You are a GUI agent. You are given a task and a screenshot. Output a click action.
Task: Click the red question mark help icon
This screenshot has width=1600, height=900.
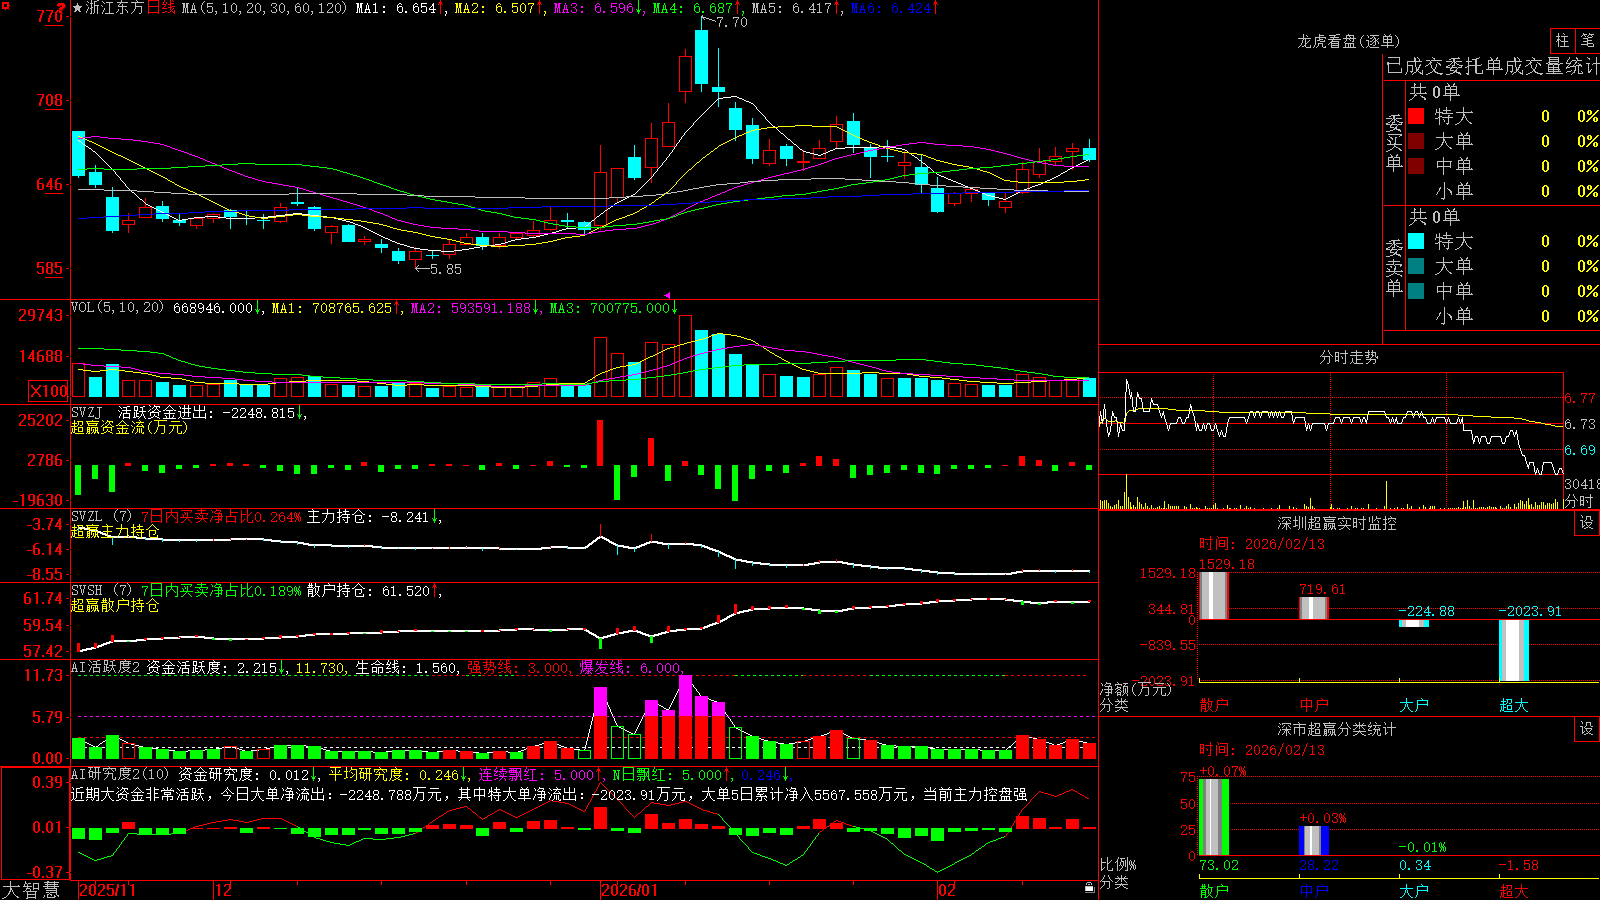[61, 8]
